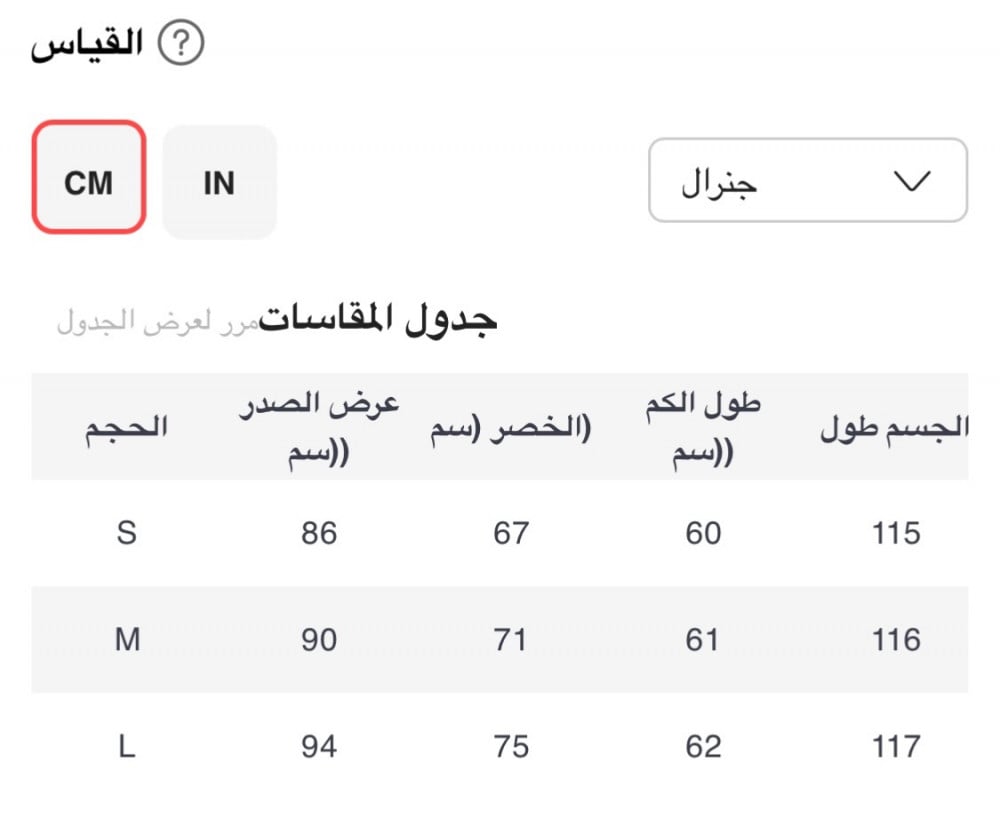Select the CM unit toggle
Viewport: 1000px width, 818px height.
pos(89,177)
